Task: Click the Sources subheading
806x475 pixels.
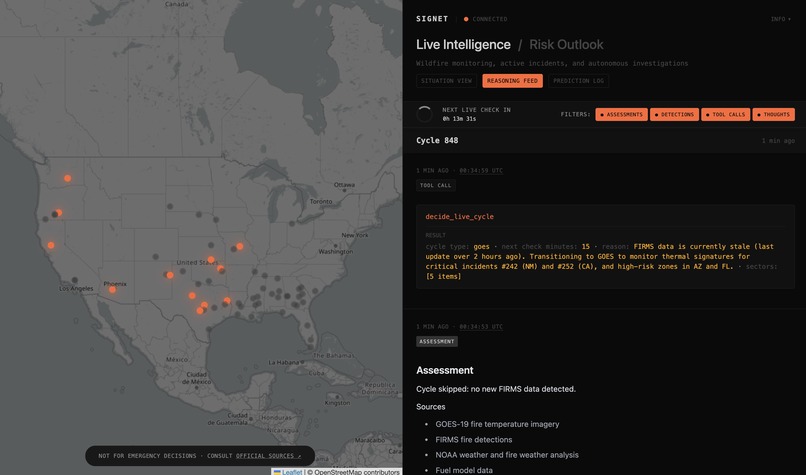Action: 430,407
